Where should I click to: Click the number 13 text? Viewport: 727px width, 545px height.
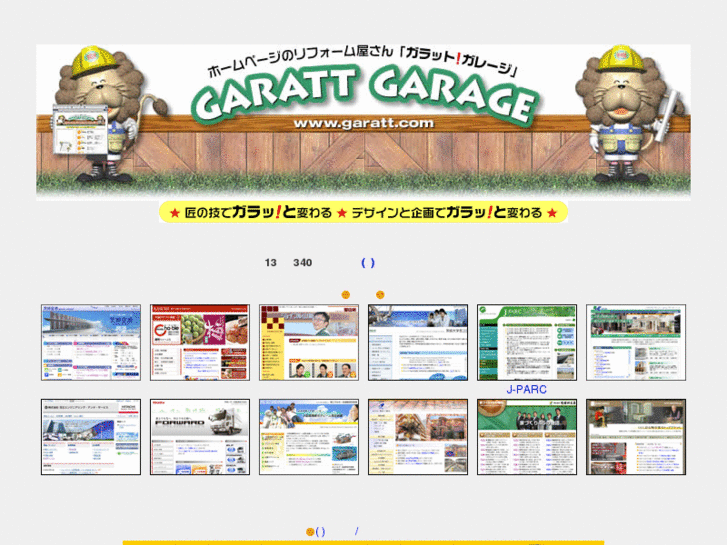(270, 263)
